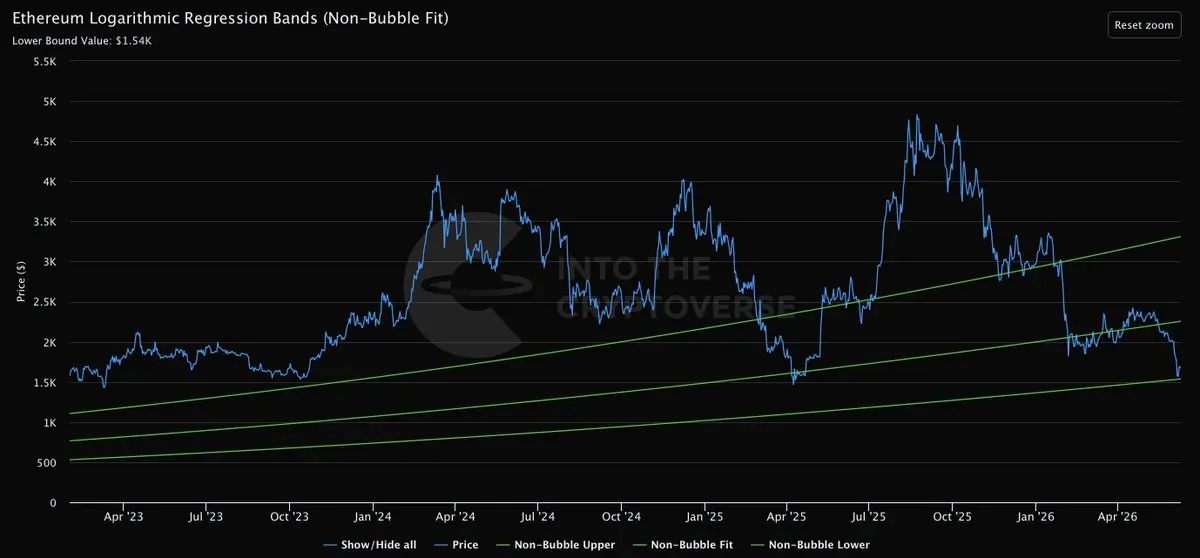Screen dimensions: 1200x558
Task: Click the Apr '23 x-axis label
Action: coord(122,518)
